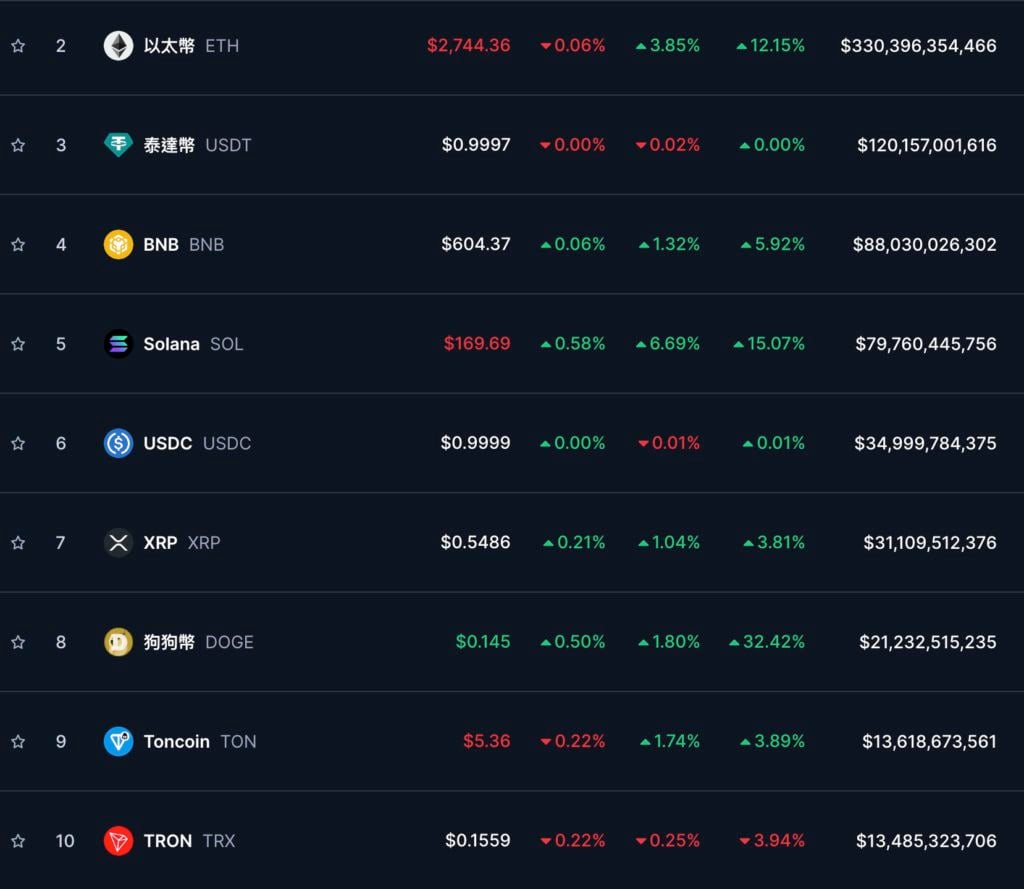This screenshot has height=889, width=1024.
Task: Click the Ethereum coin logo icon
Action: click(118, 46)
